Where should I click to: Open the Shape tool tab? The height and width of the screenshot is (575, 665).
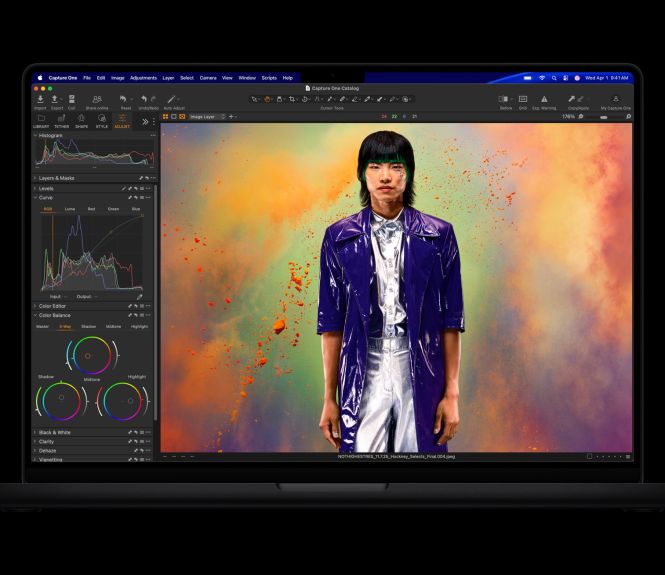81,120
